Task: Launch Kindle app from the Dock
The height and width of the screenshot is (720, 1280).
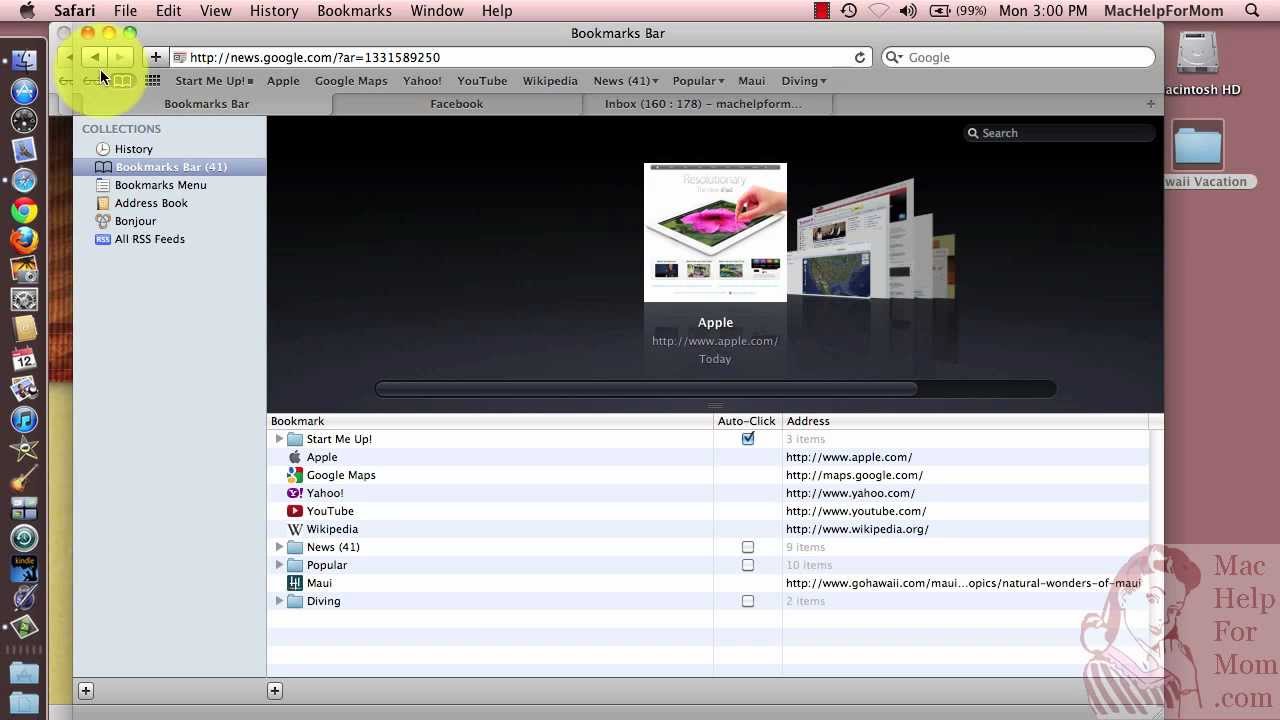Action: click(x=24, y=568)
